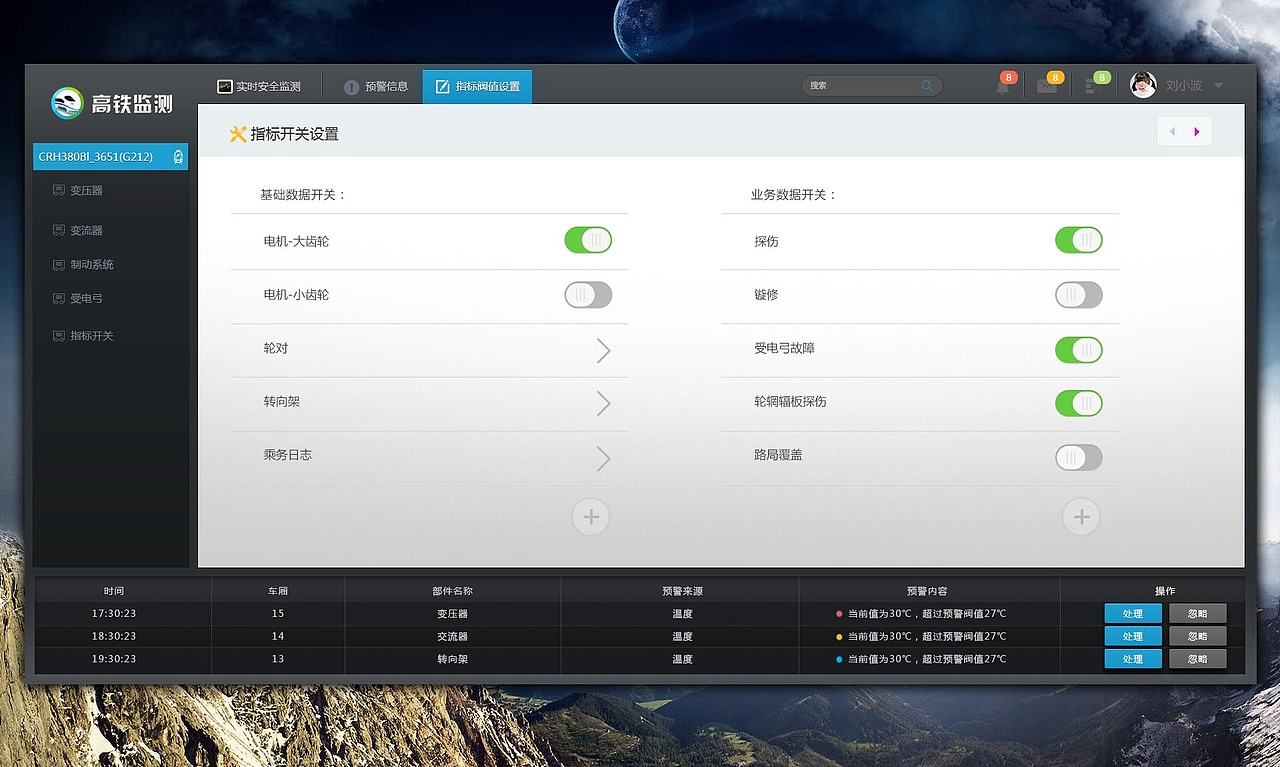Enable the 镟修 switch
This screenshot has width=1280, height=767.
pyautogui.click(x=1079, y=295)
